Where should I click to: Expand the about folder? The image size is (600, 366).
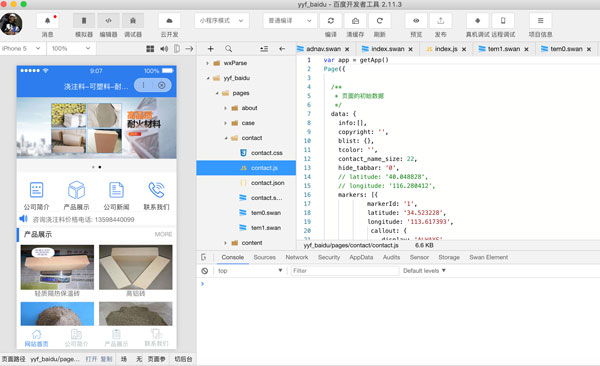point(225,108)
